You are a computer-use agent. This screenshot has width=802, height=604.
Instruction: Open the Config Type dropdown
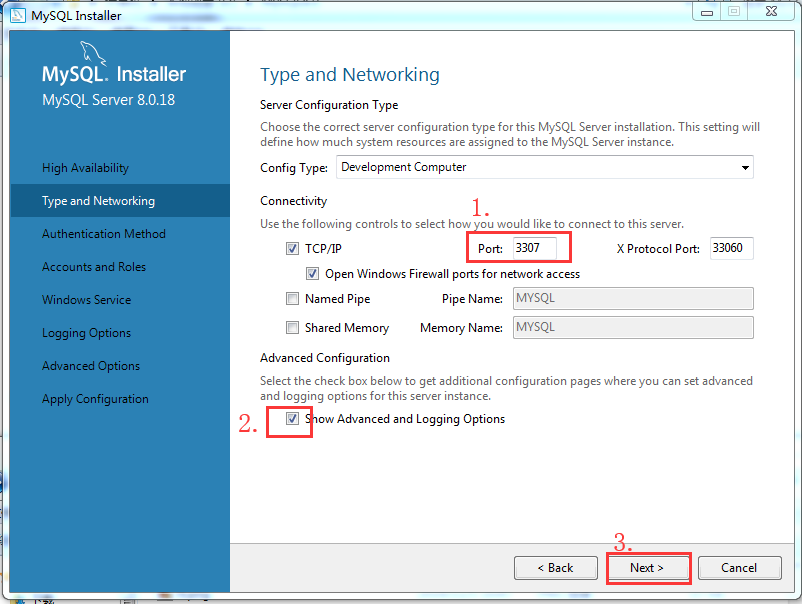[745, 167]
